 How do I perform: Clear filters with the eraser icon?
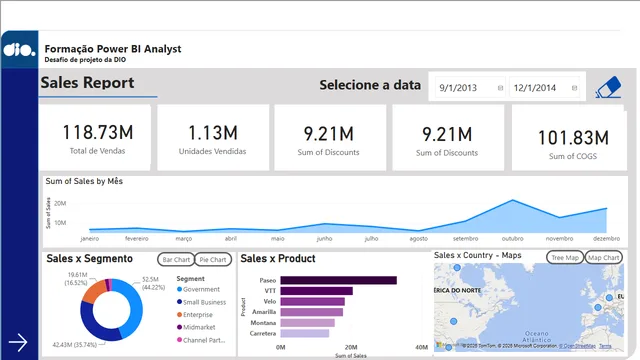pyautogui.click(x=608, y=87)
